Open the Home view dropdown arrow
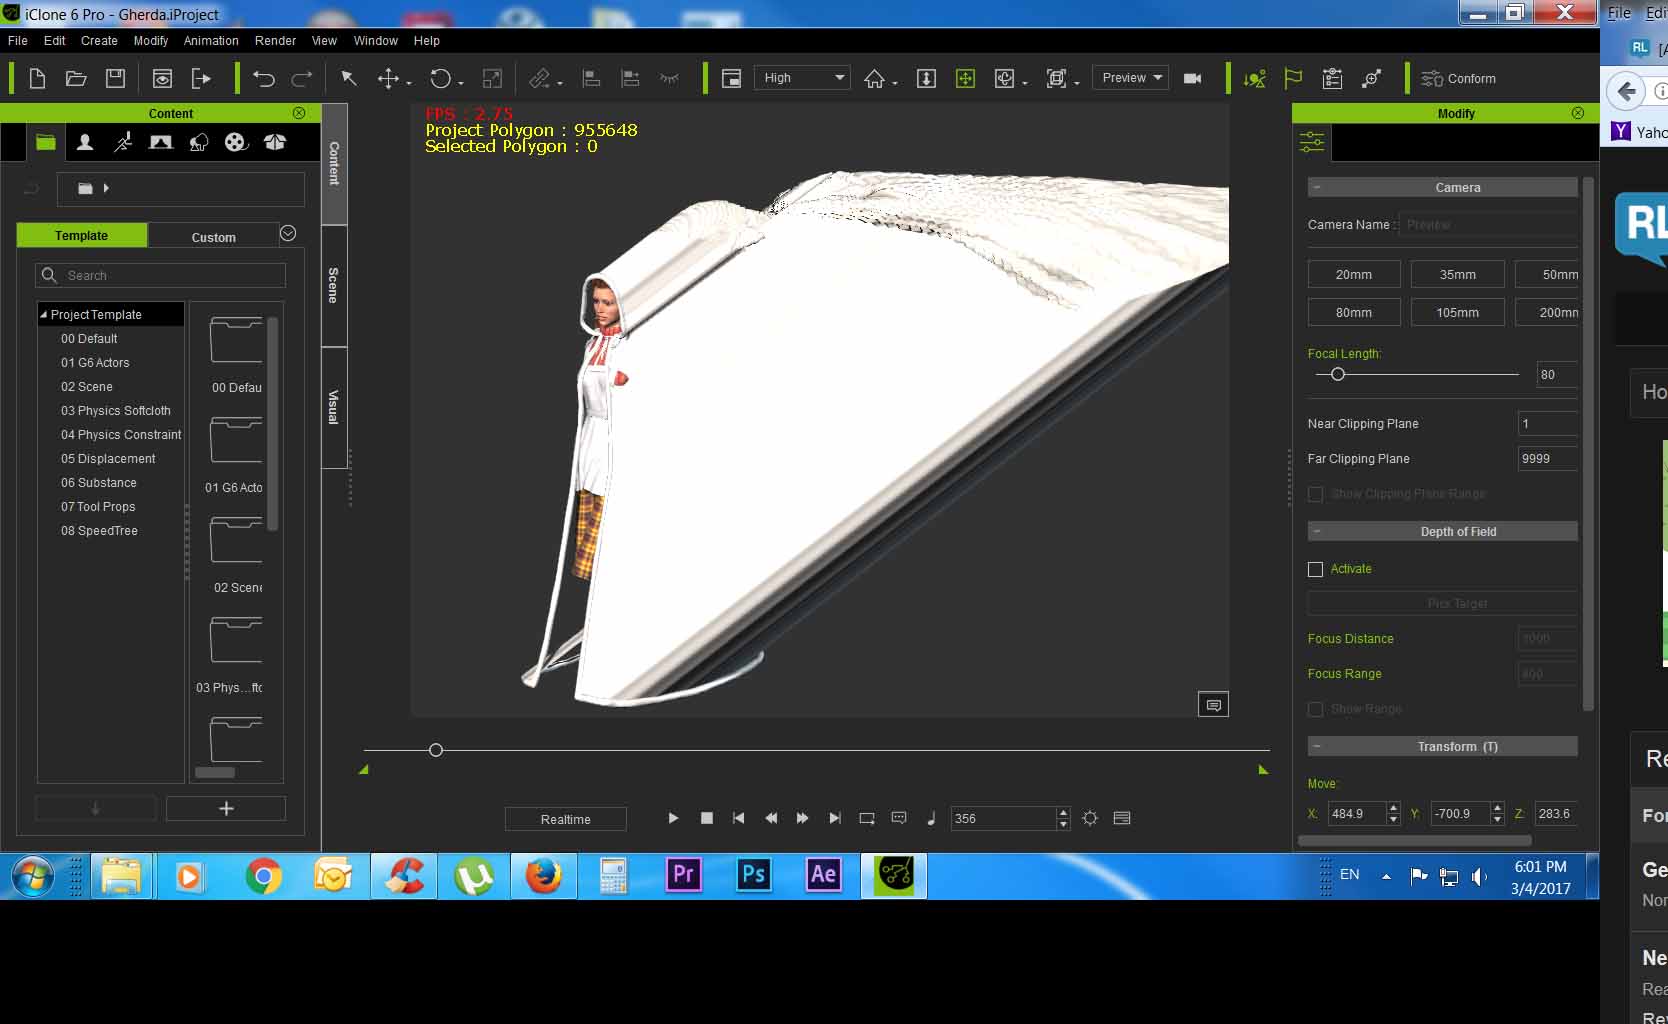 [x=895, y=83]
